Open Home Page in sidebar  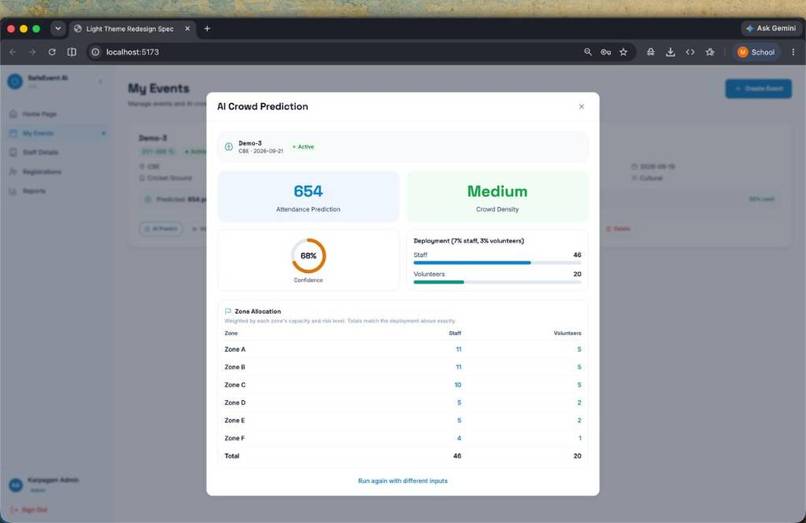point(39,114)
